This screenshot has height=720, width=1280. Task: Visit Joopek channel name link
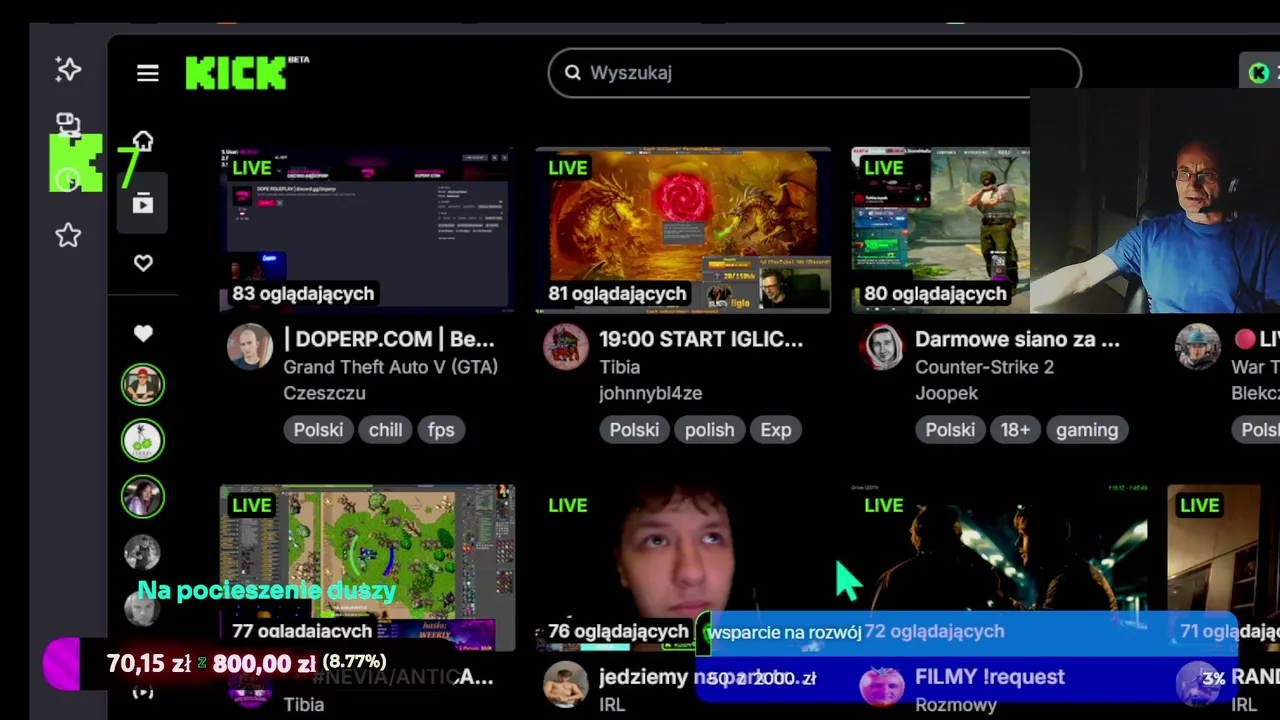click(946, 393)
